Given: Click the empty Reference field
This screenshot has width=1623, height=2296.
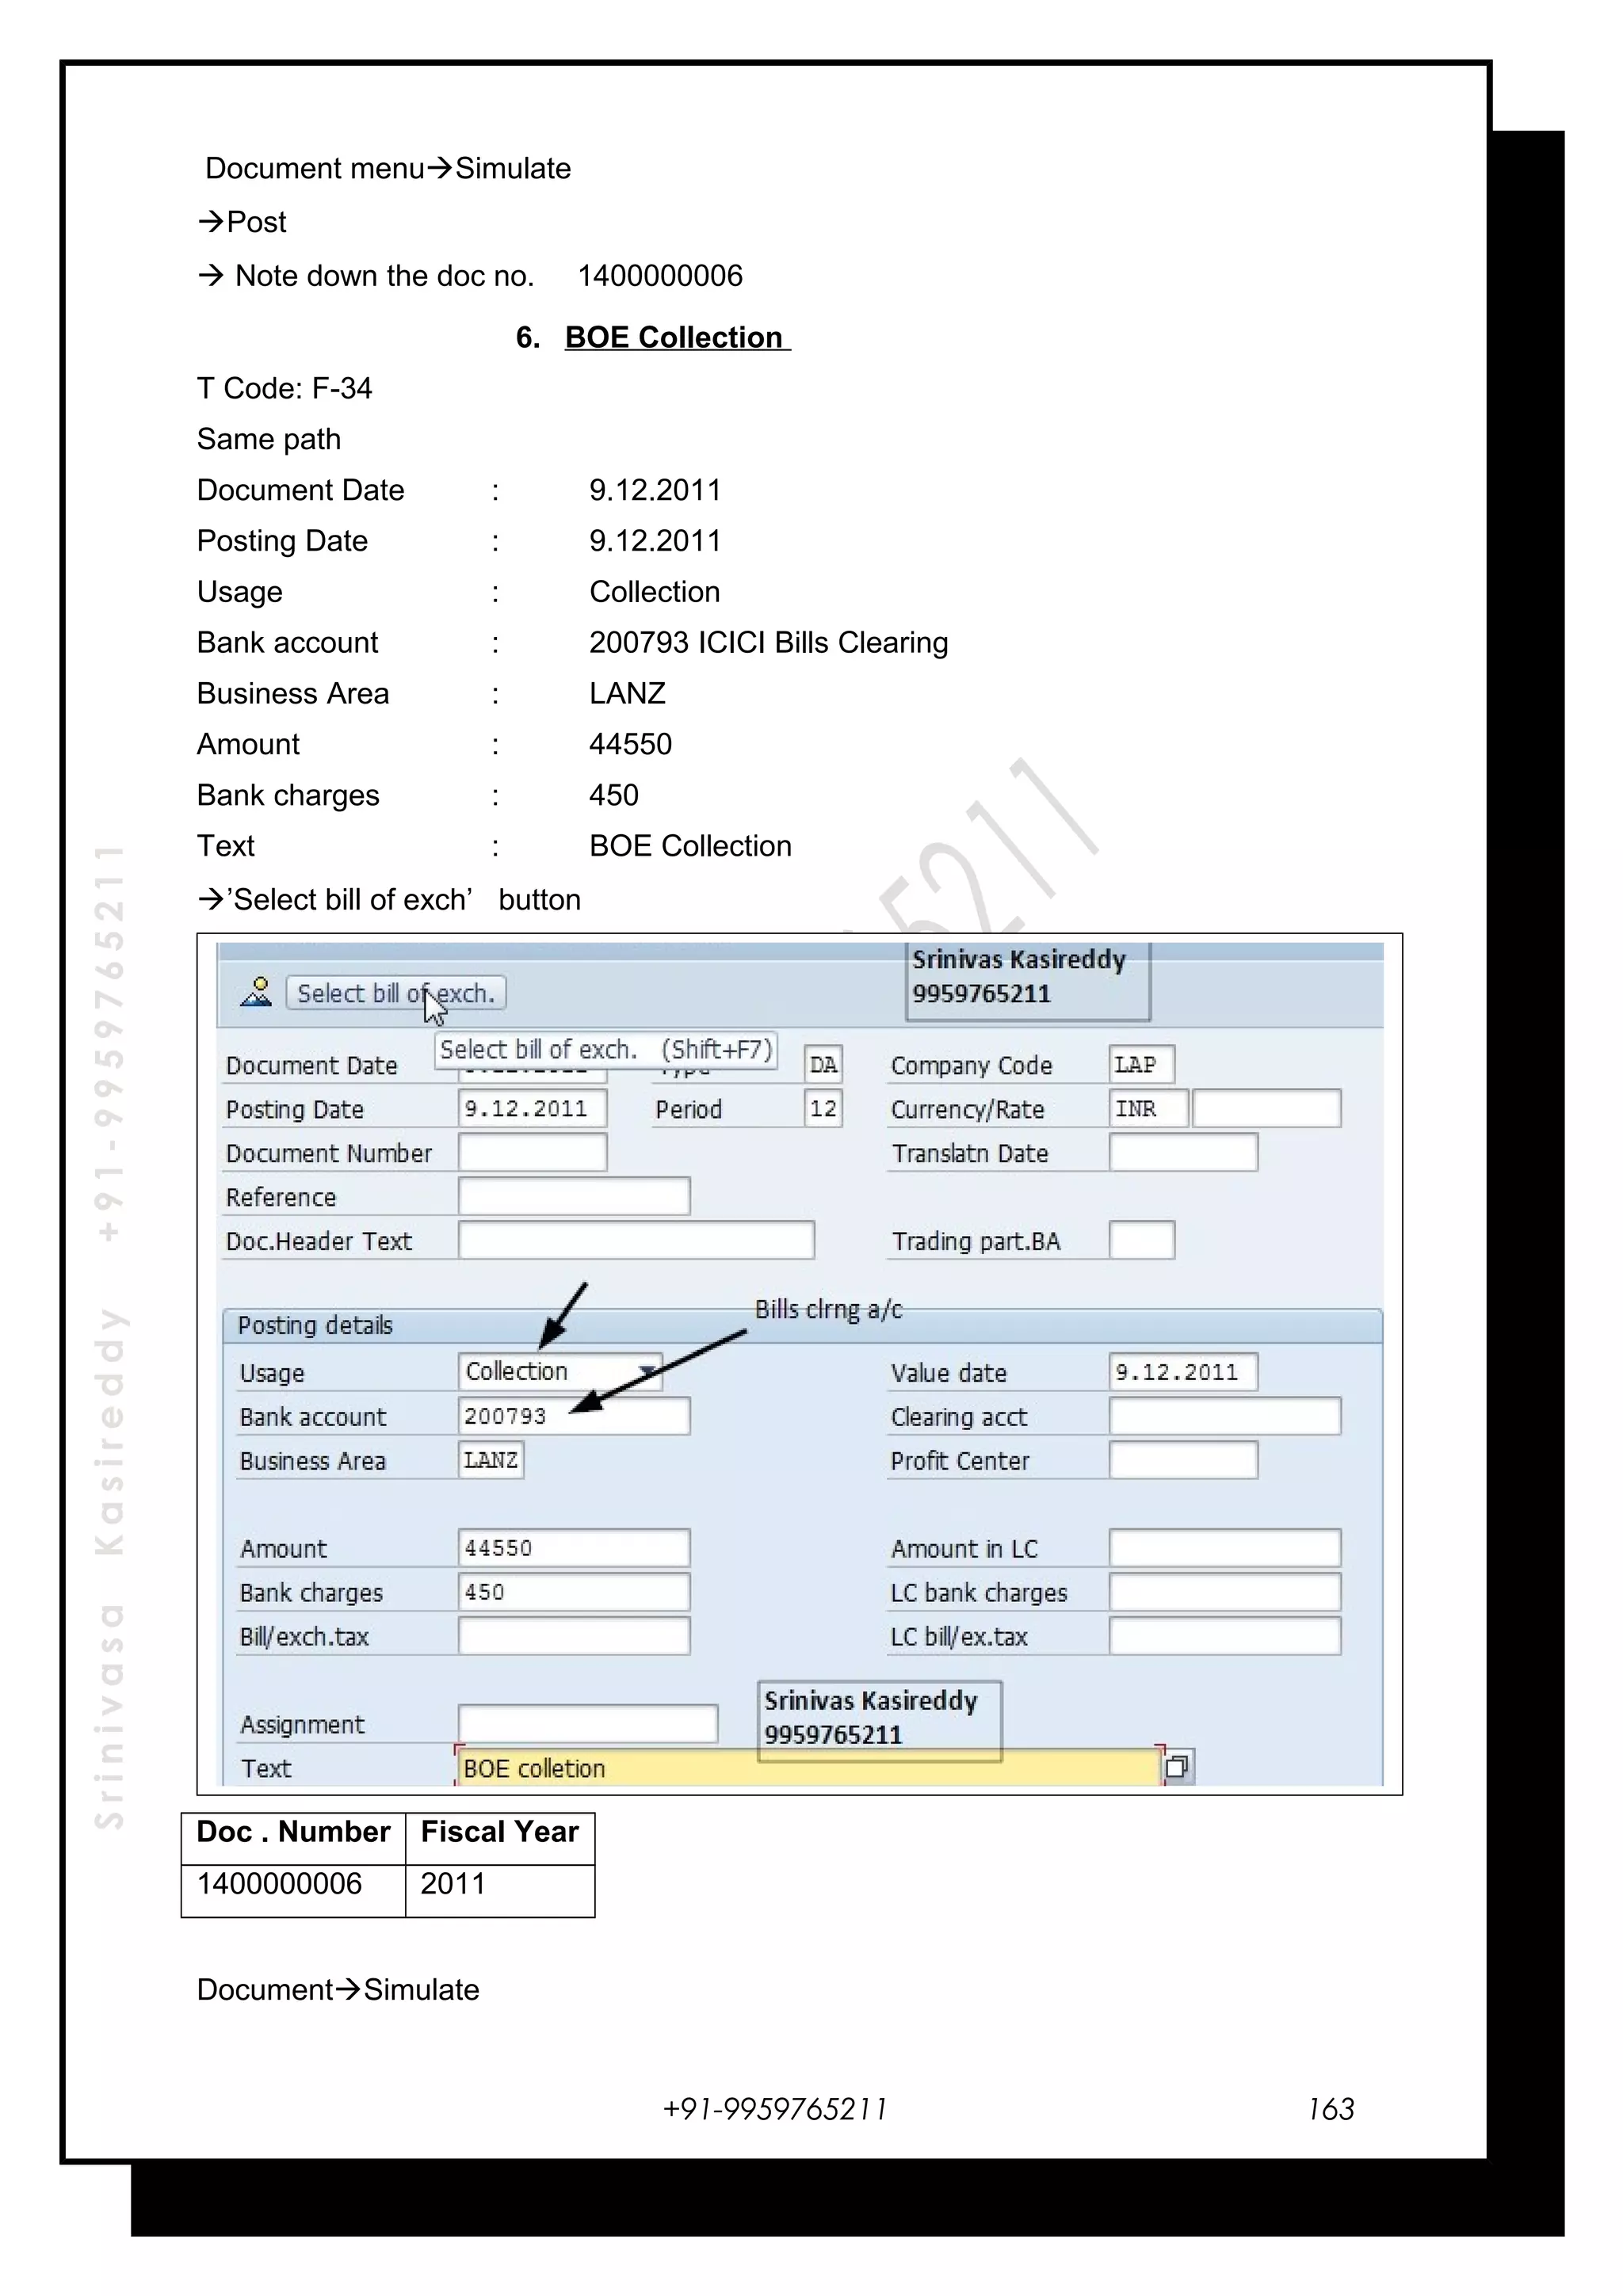Looking at the screenshot, I should pyautogui.click(x=573, y=1196).
